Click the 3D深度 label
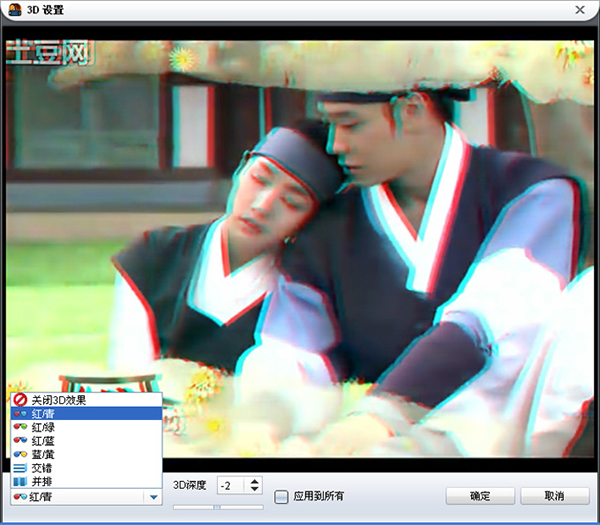600x525 pixels. pyautogui.click(x=189, y=485)
